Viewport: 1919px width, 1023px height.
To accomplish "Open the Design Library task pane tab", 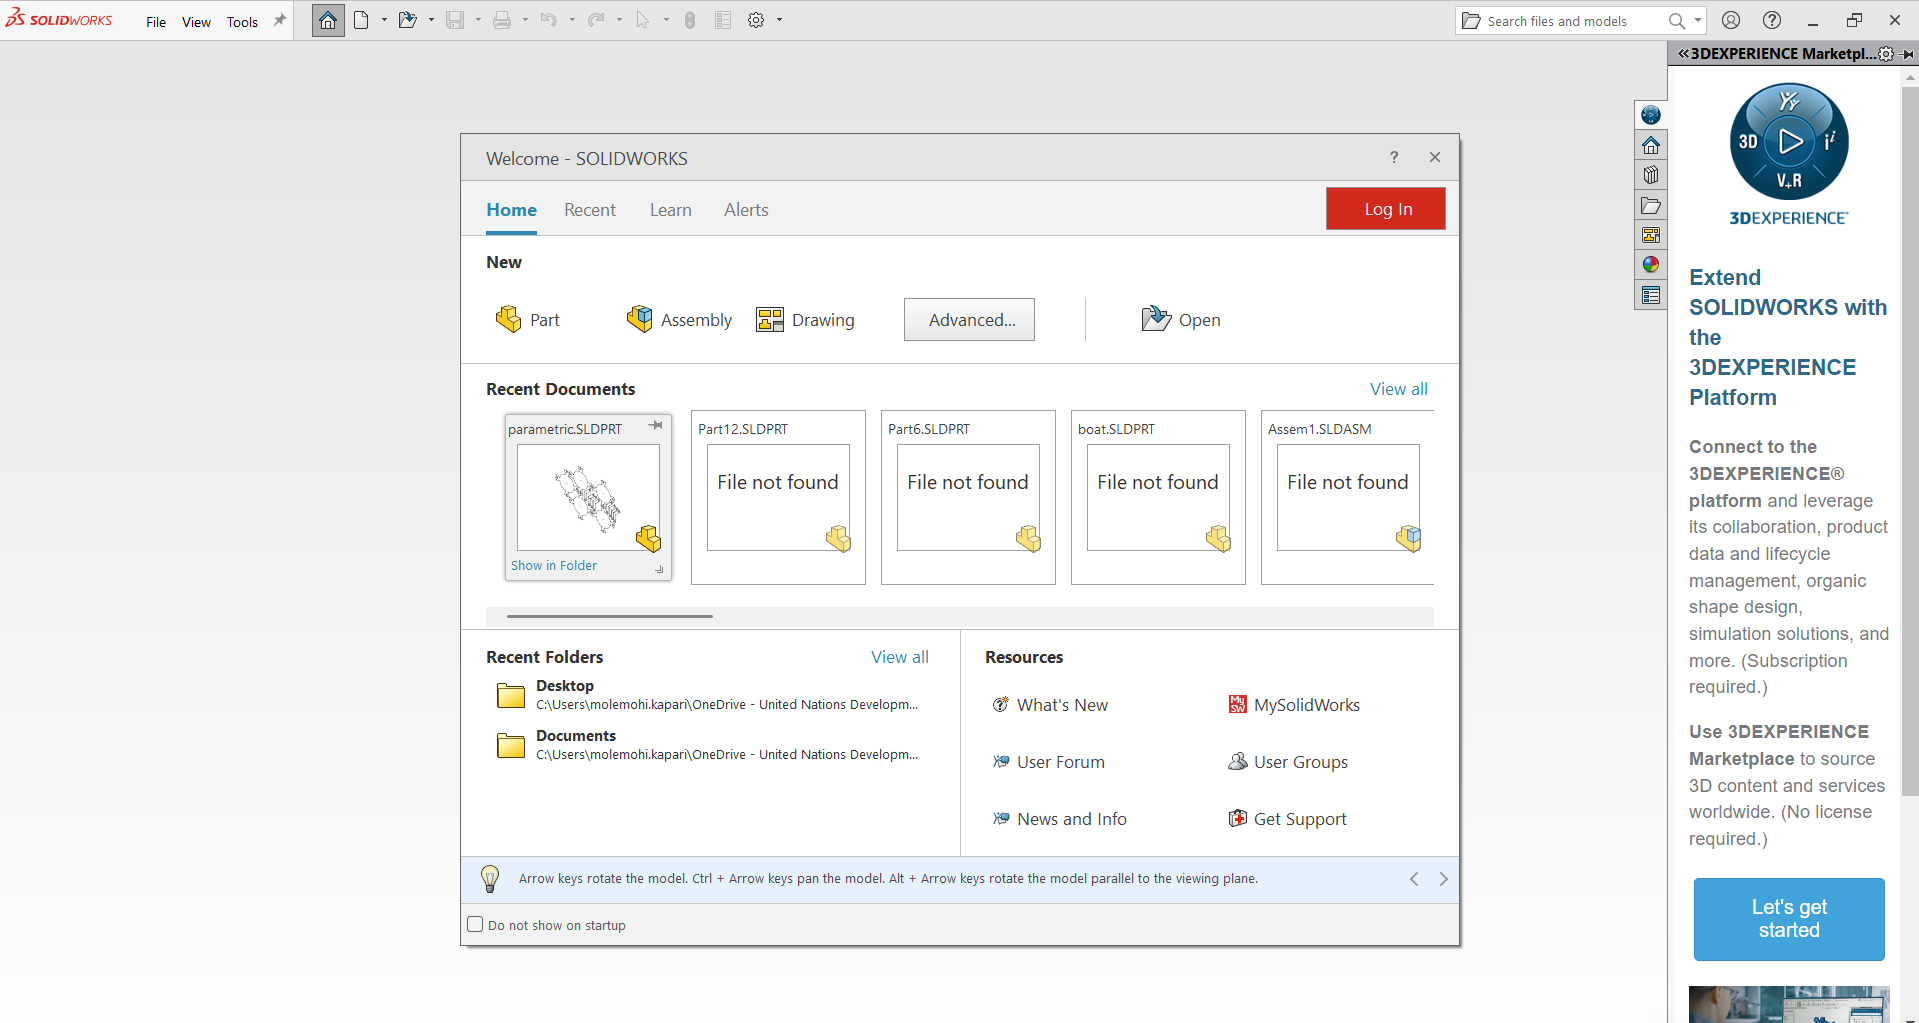I will (1651, 176).
